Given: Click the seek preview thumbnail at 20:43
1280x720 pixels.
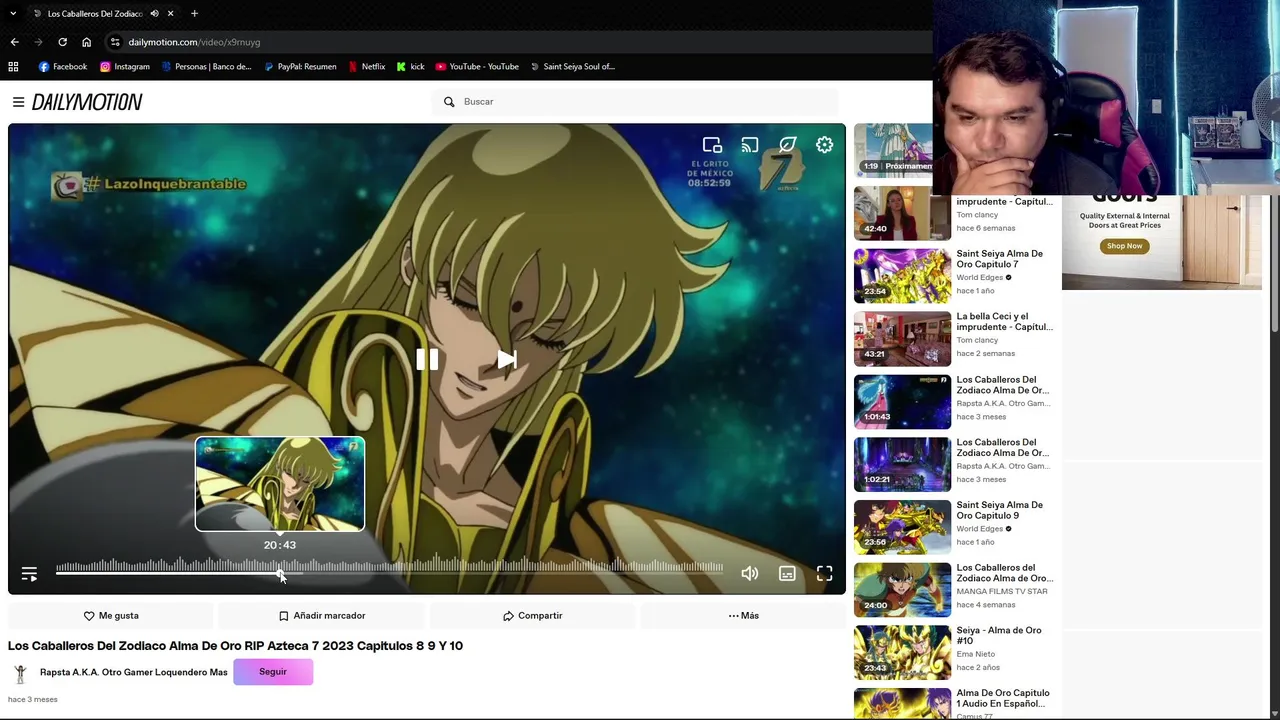Looking at the screenshot, I should 280,484.
